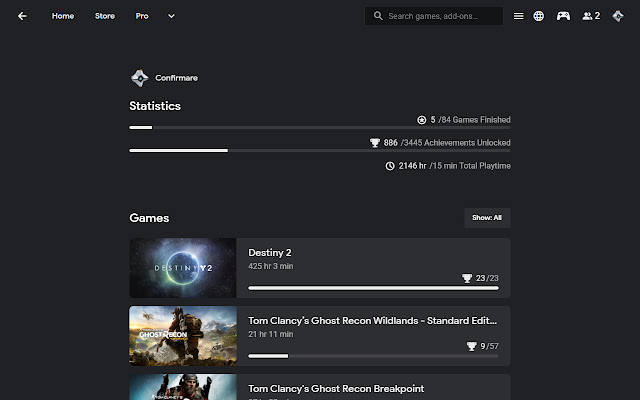Click the Total Playtime clock icon
The image size is (640, 400).
[390, 166]
